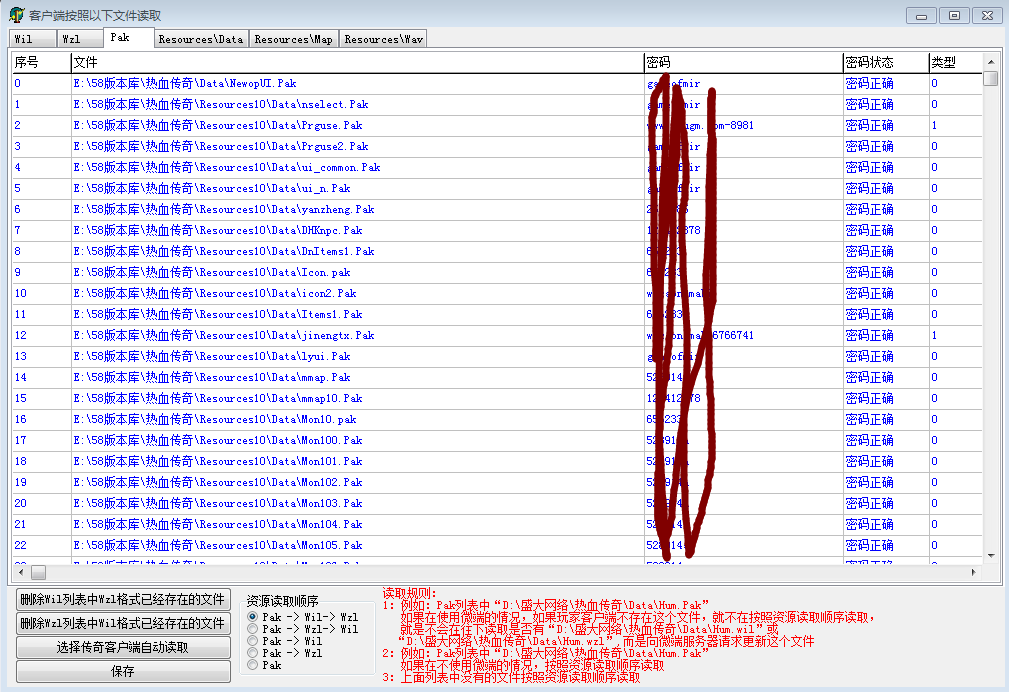Select the 'Pak' only radio option
Viewport: 1009px width, 692px height.
[x=253, y=665]
